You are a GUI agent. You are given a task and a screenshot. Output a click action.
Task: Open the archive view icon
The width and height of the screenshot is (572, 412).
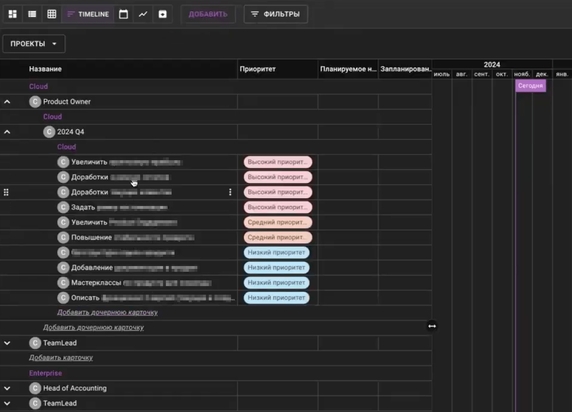click(163, 14)
